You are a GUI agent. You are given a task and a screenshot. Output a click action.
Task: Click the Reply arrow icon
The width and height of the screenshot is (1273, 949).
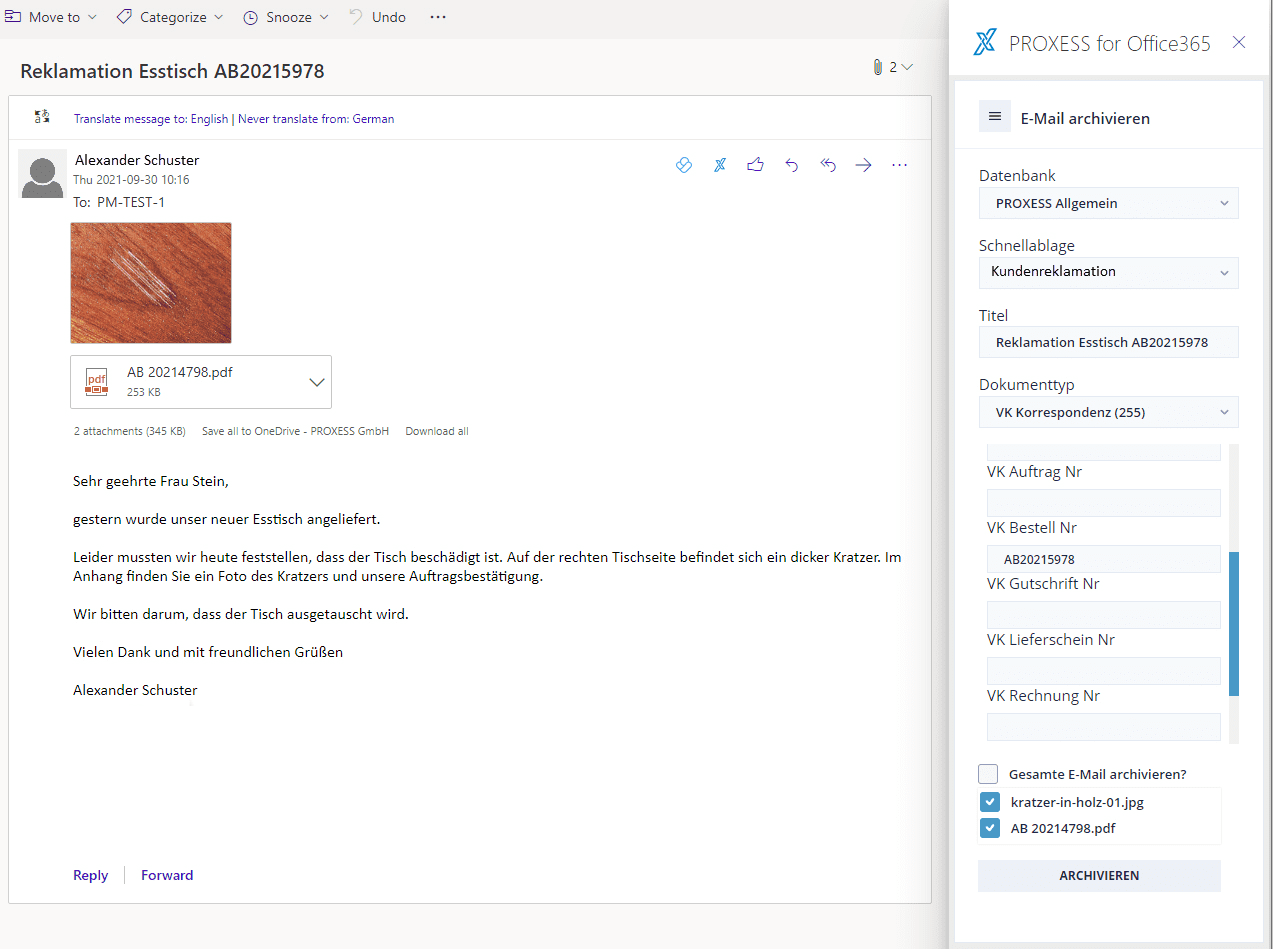click(792, 165)
